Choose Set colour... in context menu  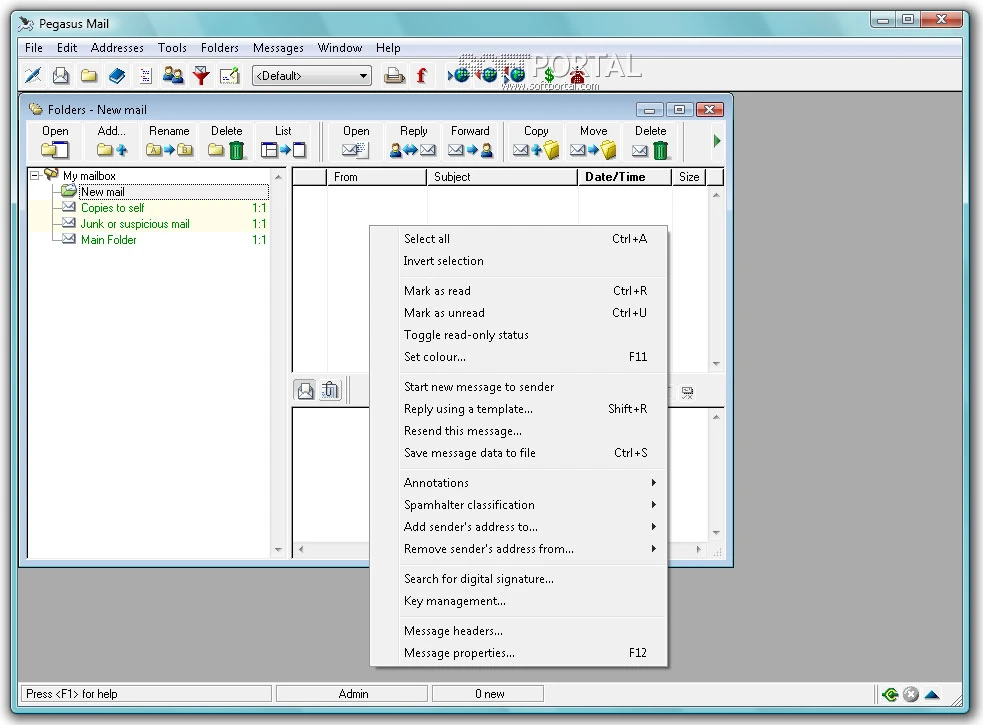435,357
